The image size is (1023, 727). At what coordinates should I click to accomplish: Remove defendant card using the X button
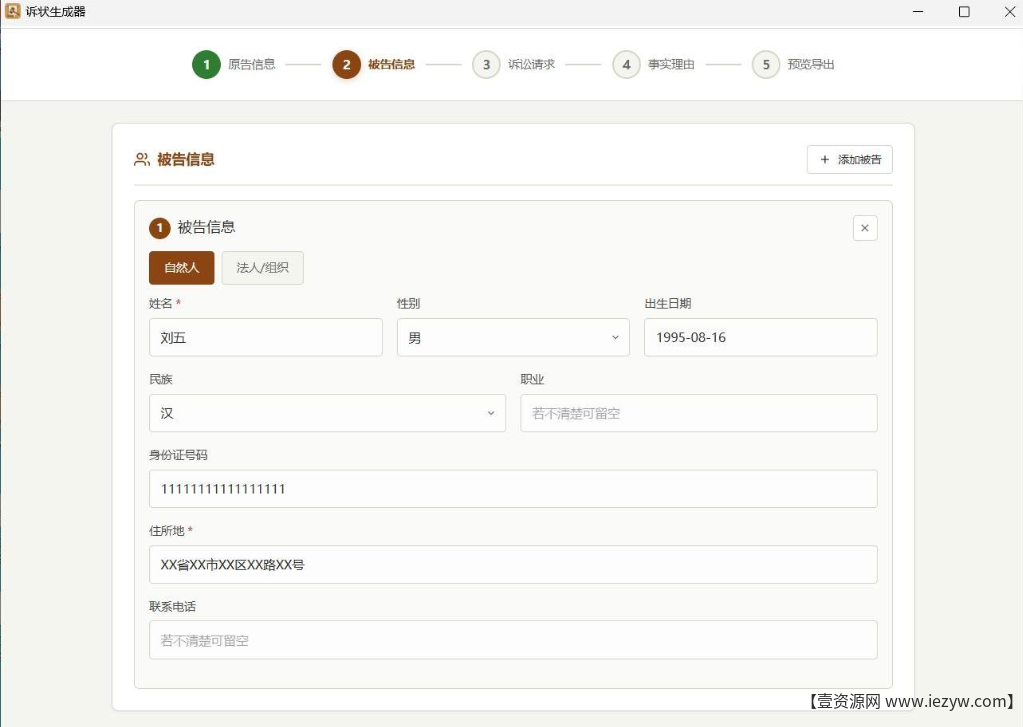tap(864, 228)
